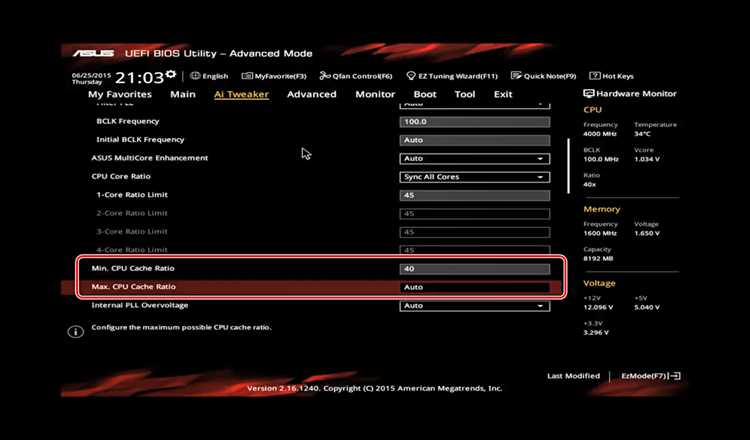Select the Max. CPU Cache Ratio row label
The image size is (750, 440).
pyautogui.click(x=133, y=286)
